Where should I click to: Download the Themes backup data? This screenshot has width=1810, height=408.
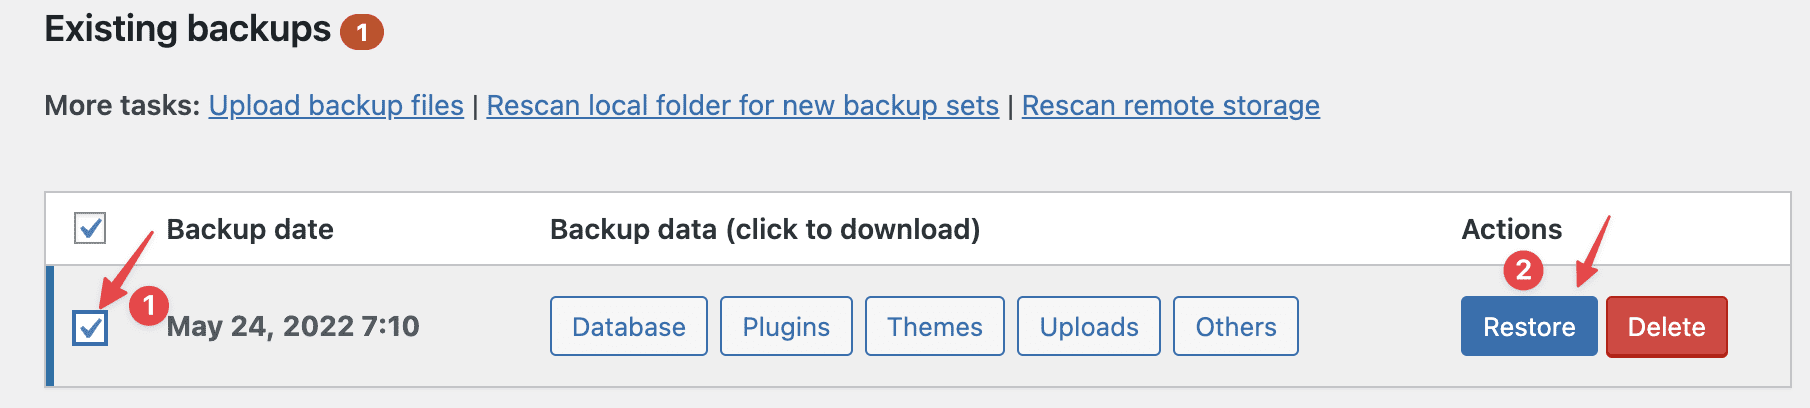tap(934, 326)
